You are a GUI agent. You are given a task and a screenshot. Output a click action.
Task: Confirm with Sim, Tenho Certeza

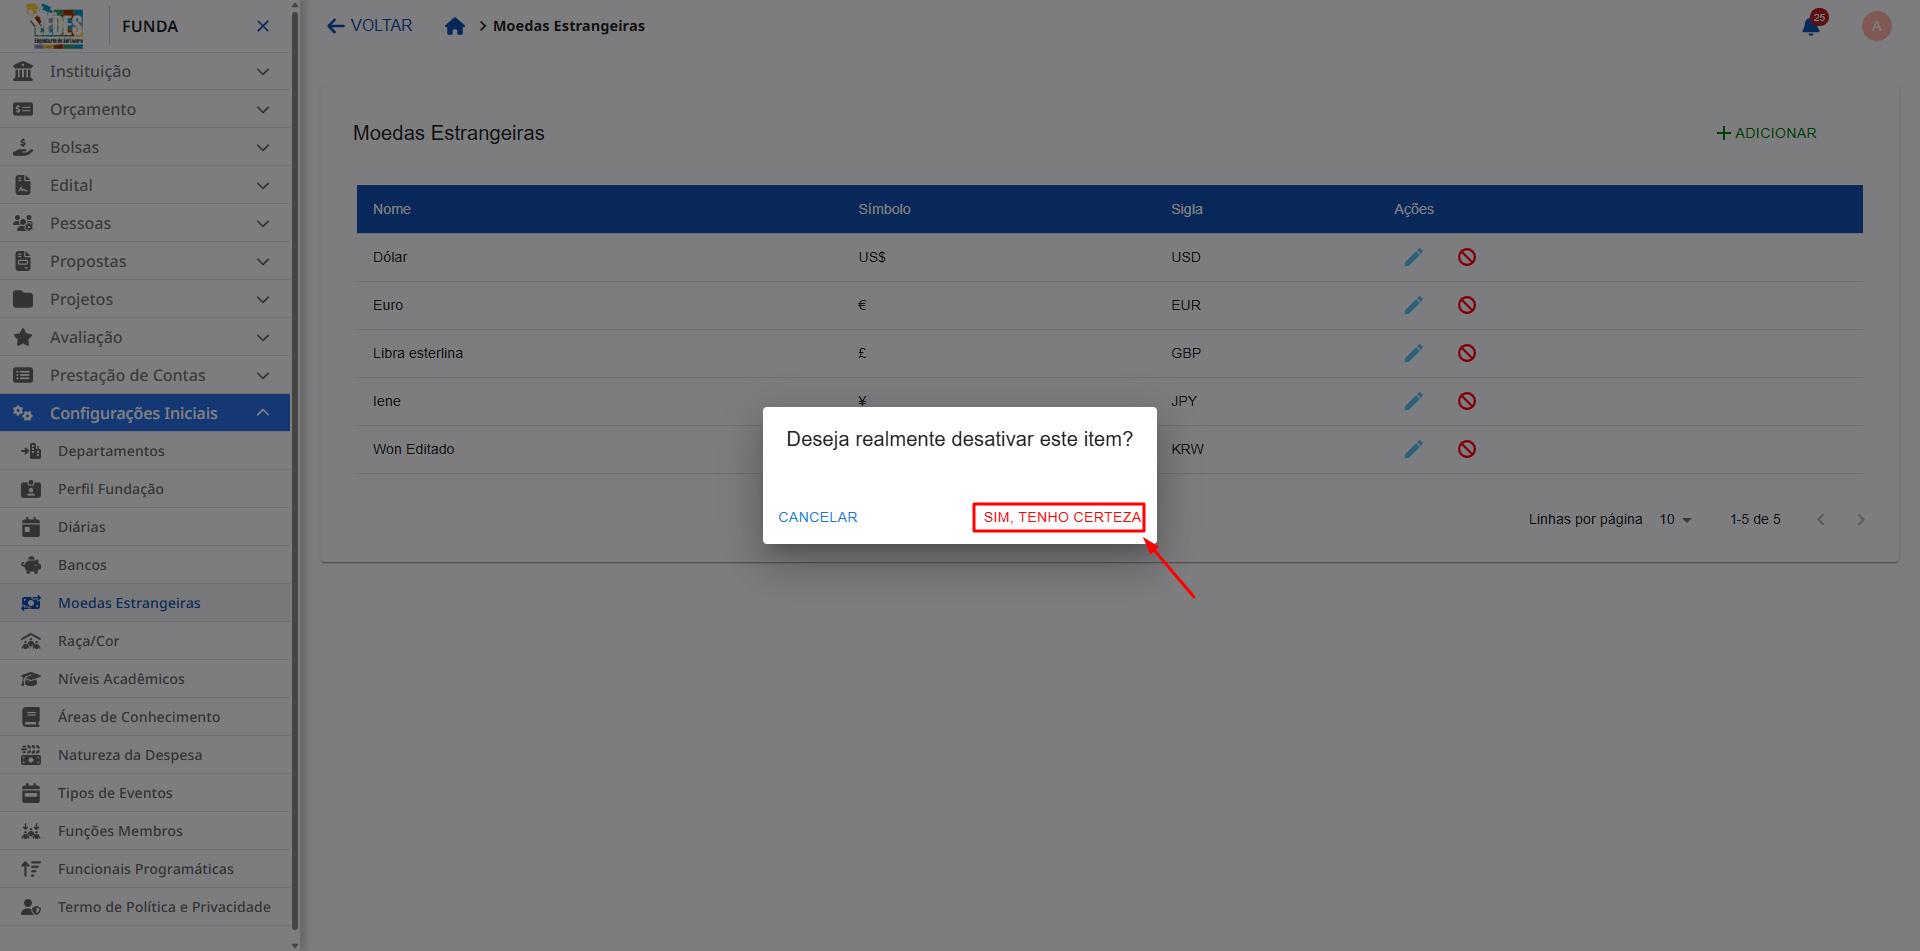click(1060, 517)
